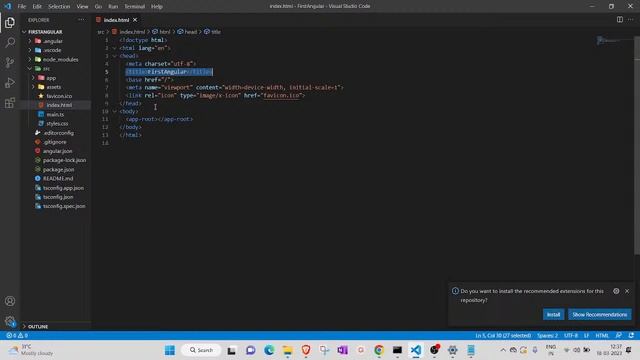Open .editorconfig file
Screen dimensions: 640x360
coord(58,133)
